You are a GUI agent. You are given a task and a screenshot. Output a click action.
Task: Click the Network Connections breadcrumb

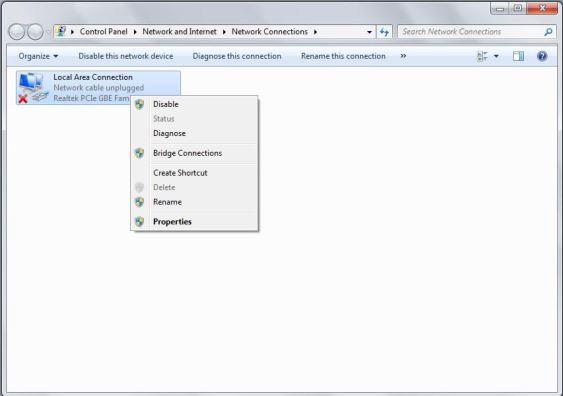[x=270, y=32]
